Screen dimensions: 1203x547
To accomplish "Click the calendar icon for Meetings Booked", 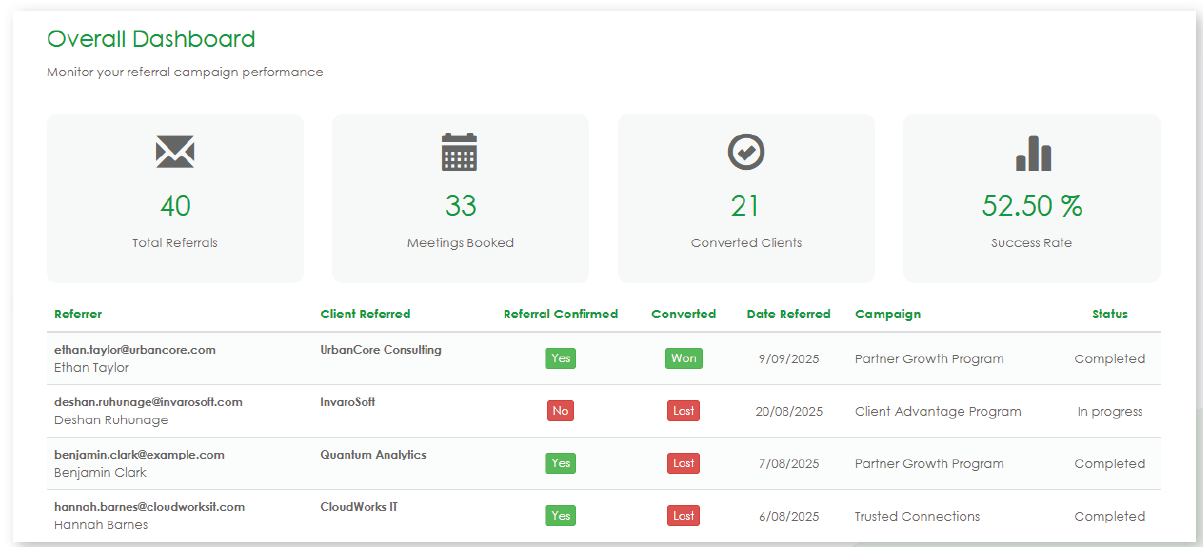I will [x=460, y=152].
